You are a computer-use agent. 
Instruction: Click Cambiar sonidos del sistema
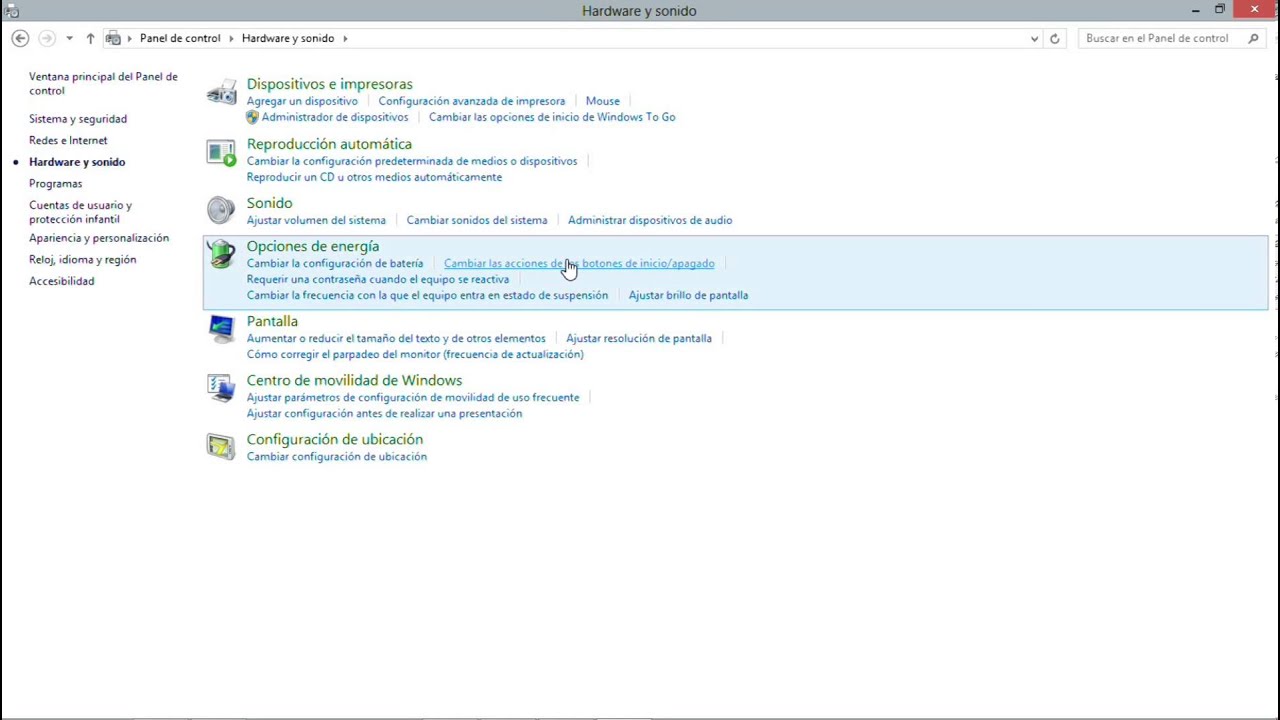pyautogui.click(x=477, y=220)
